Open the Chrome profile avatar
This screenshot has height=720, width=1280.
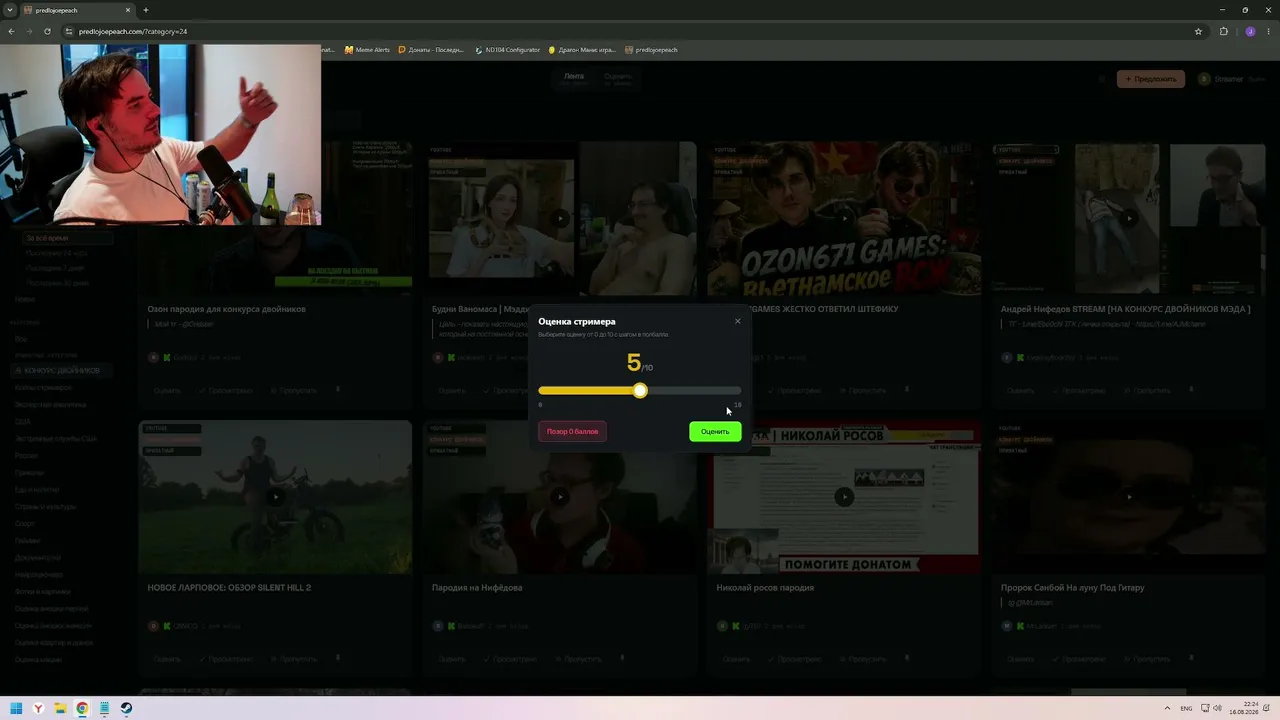pyautogui.click(x=1250, y=31)
